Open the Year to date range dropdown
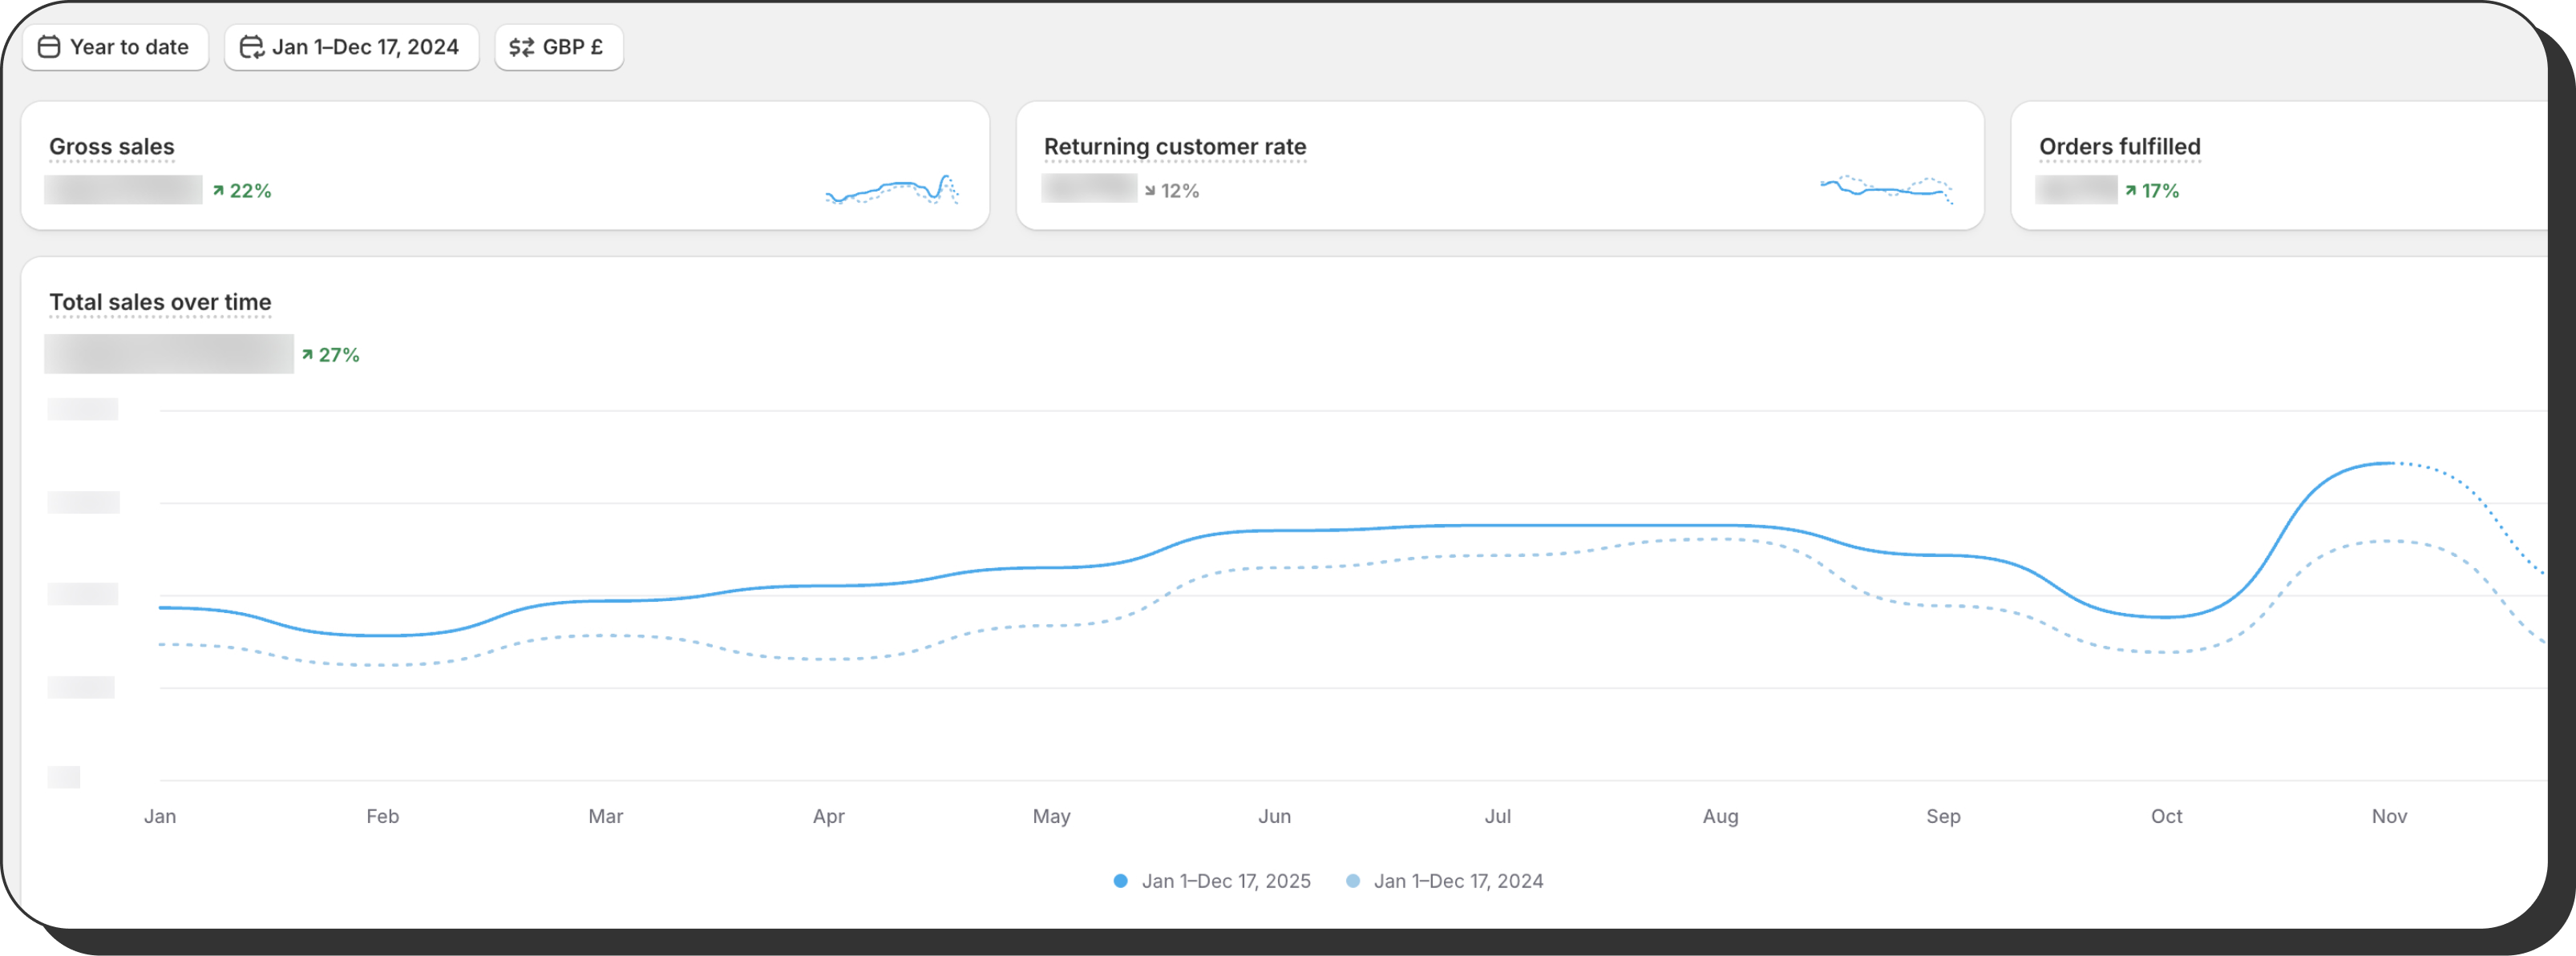The height and width of the screenshot is (956, 2576). point(116,47)
